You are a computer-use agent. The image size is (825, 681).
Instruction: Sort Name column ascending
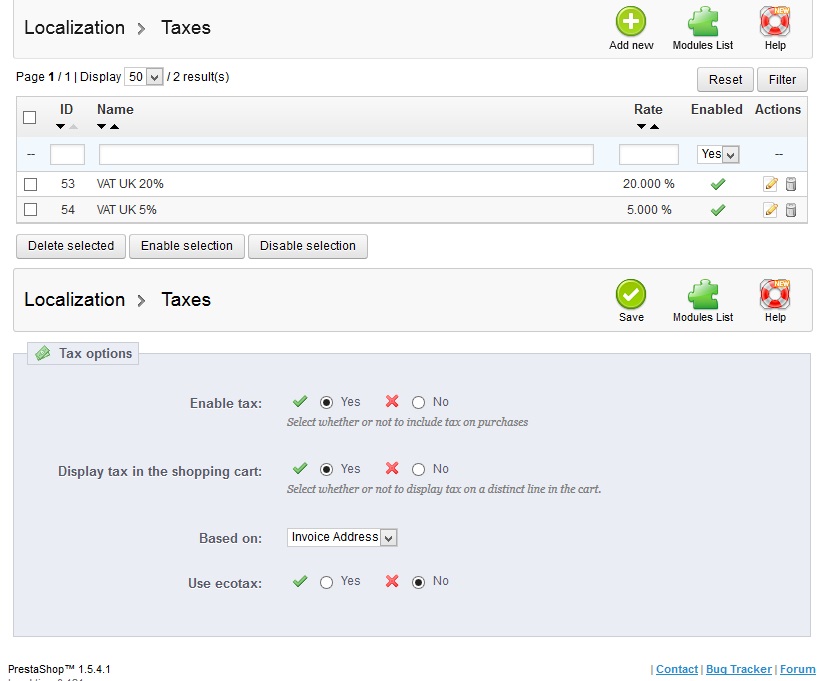(114, 126)
